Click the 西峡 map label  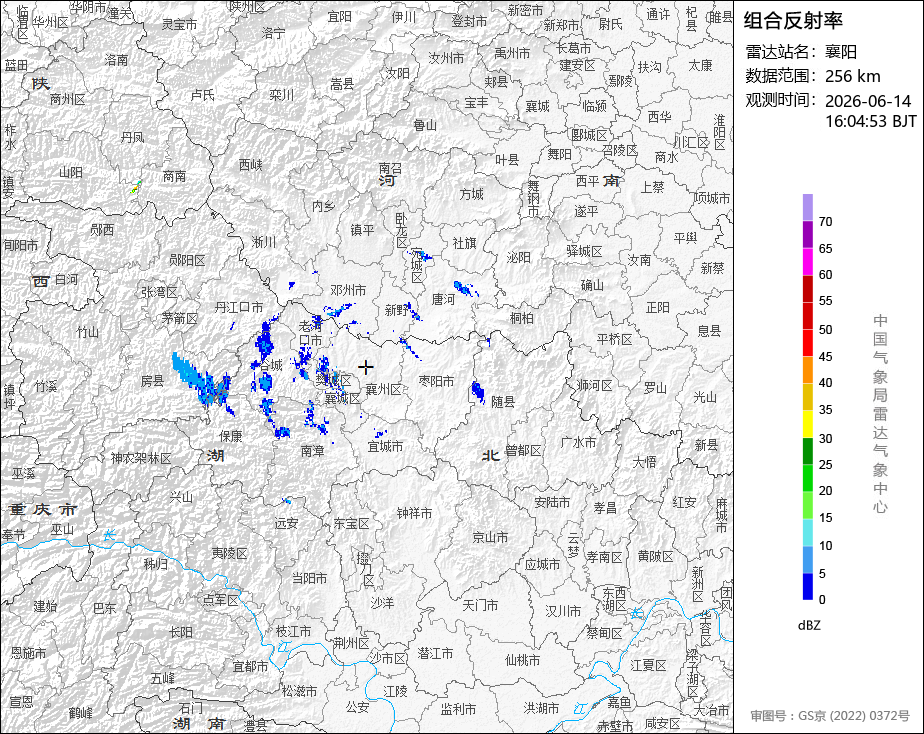250,165
